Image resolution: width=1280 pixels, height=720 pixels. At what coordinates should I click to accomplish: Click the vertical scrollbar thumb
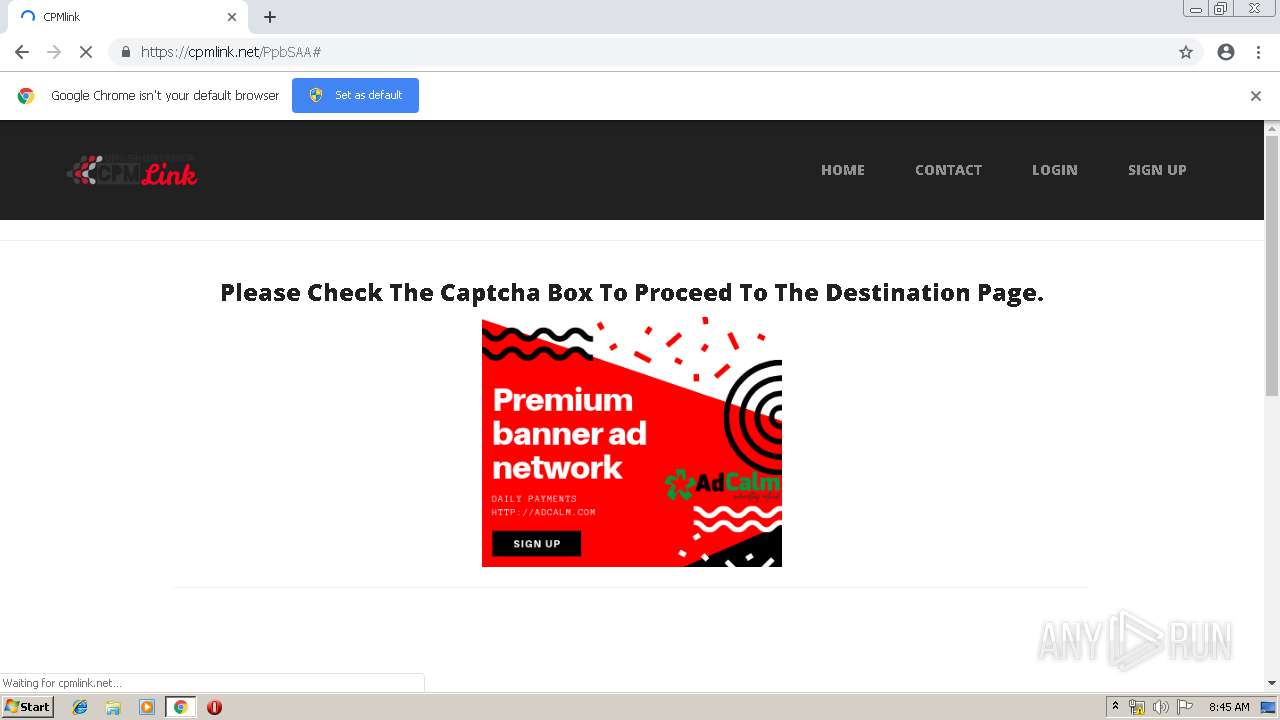point(1272,265)
